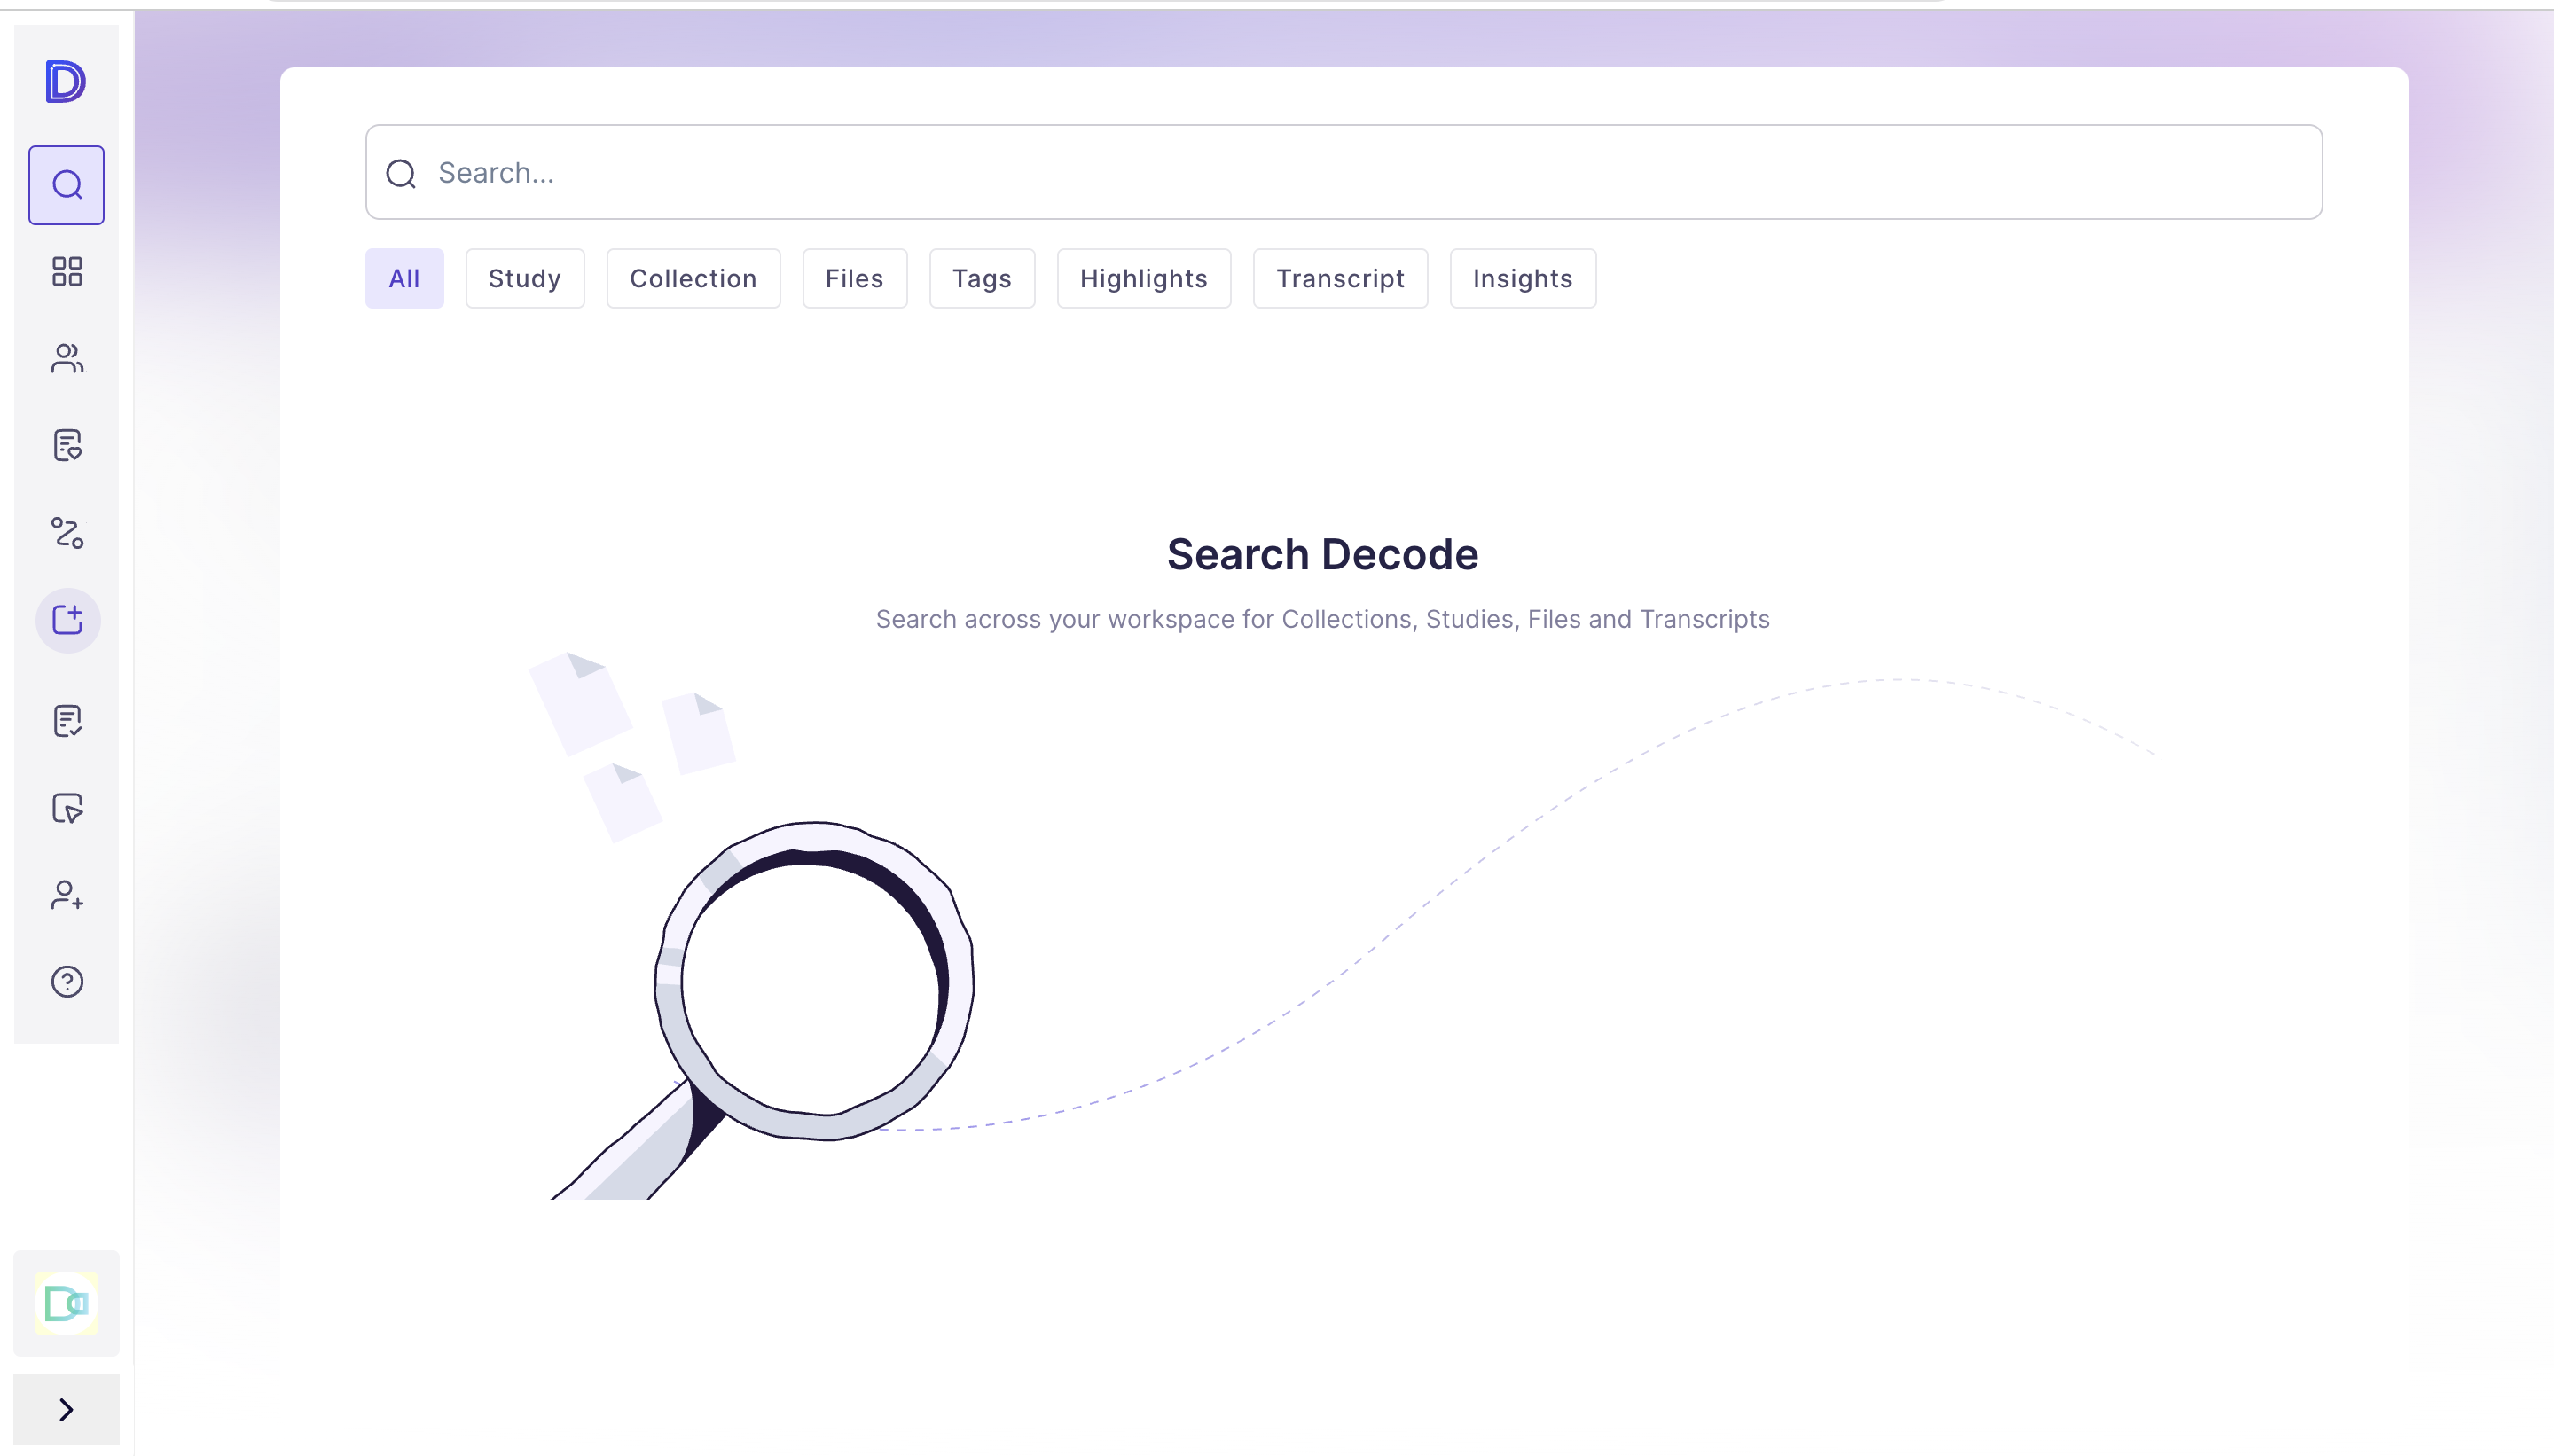Select the Insights filter tab
Screen dimensions: 2554x1456
[1522, 278]
